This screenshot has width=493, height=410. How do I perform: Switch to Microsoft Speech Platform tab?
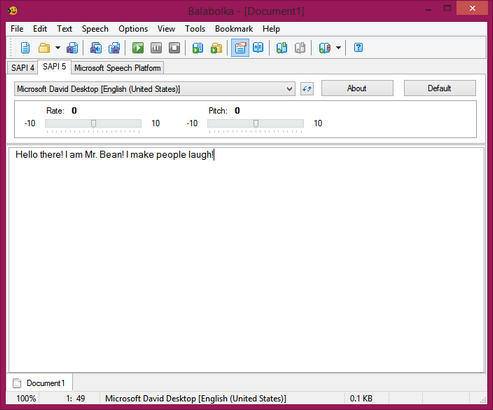(x=117, y=68)
